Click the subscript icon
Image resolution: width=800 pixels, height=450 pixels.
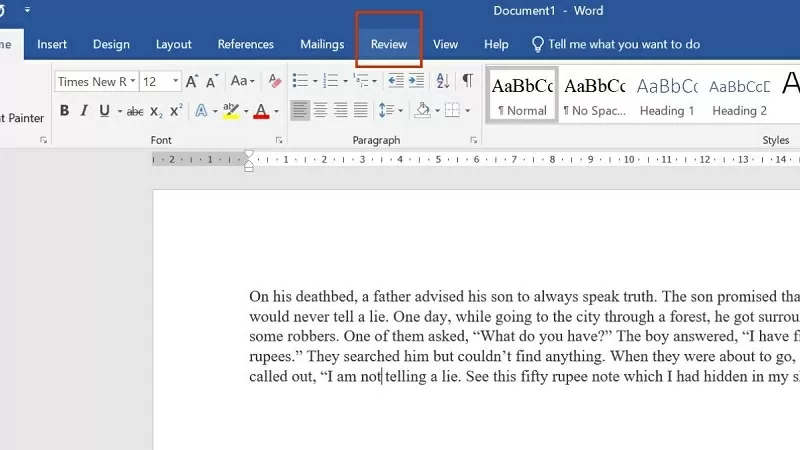[x=156, y=111]
